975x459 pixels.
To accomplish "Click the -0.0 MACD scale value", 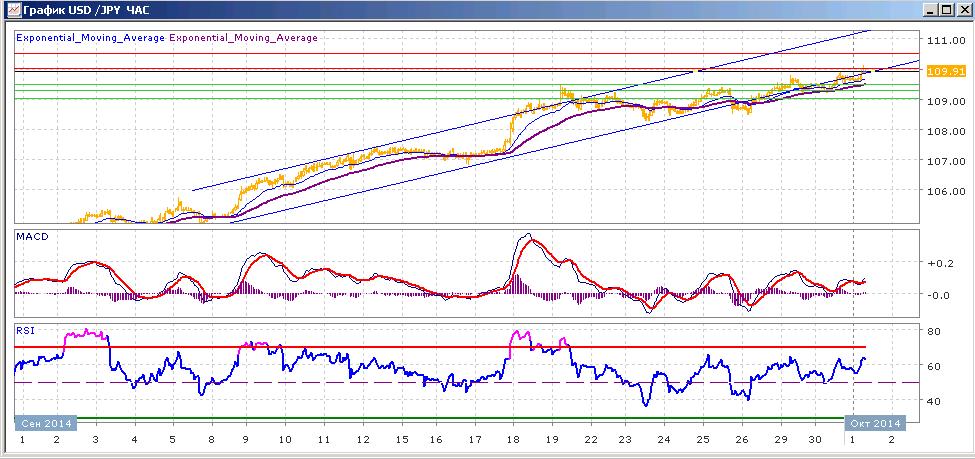I will (939, 295).
